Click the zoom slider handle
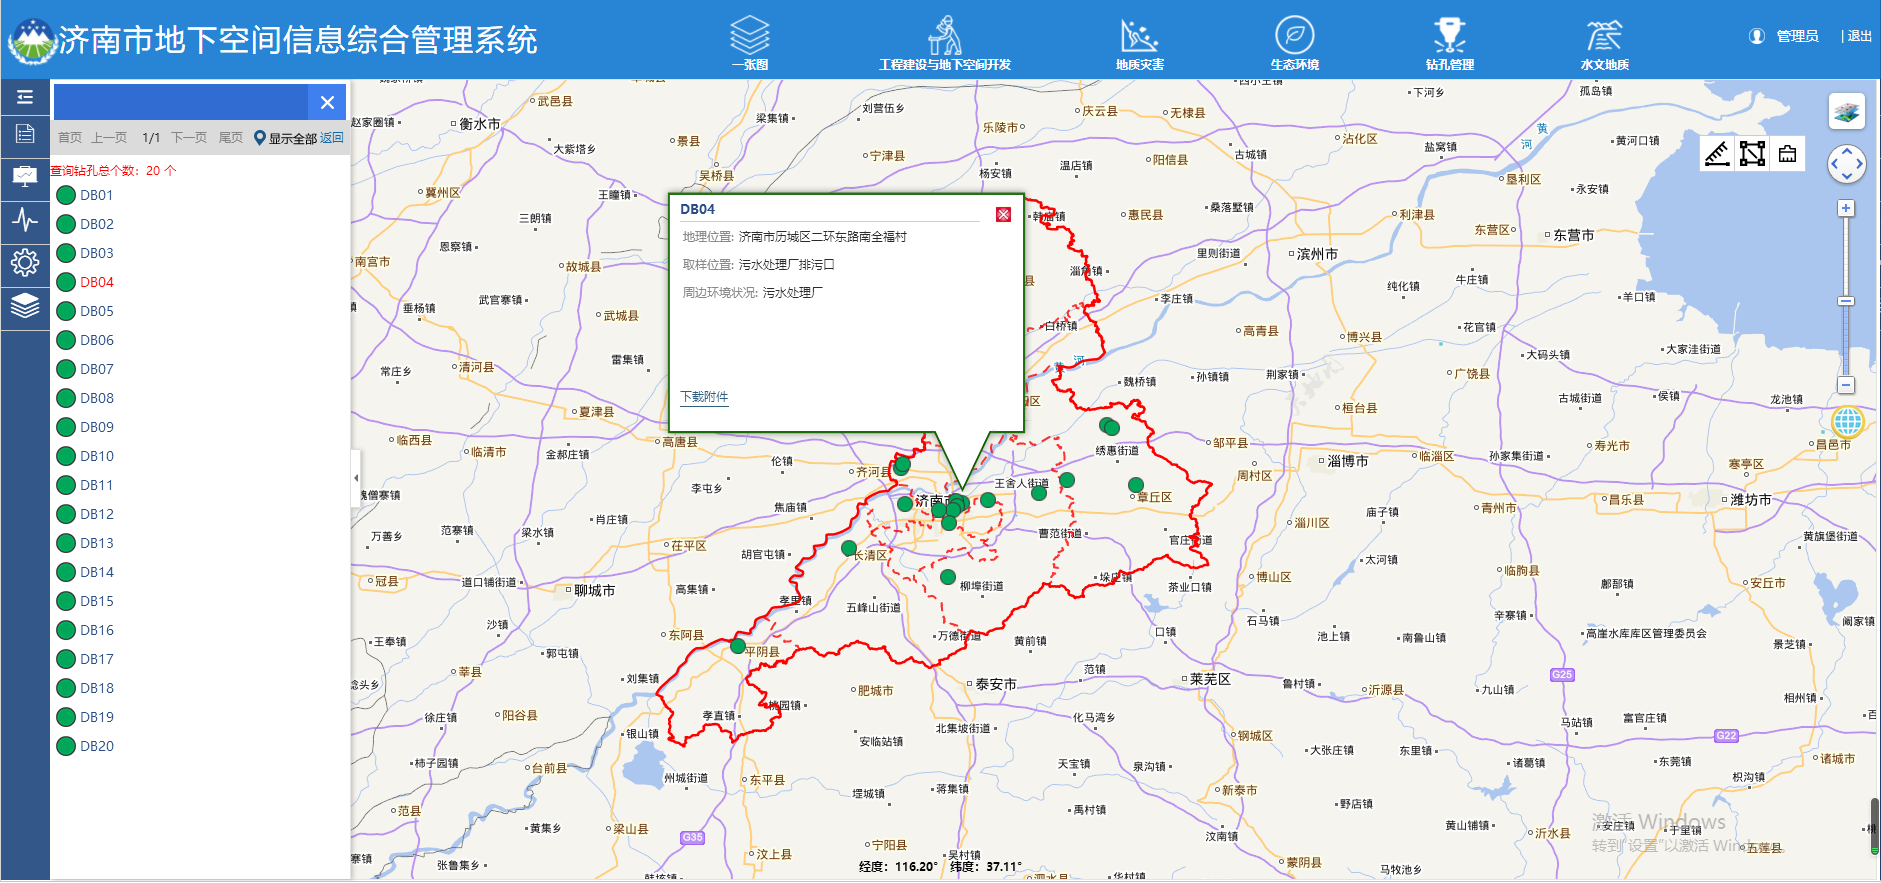 pyautogui.click(x=1846, y=301)
